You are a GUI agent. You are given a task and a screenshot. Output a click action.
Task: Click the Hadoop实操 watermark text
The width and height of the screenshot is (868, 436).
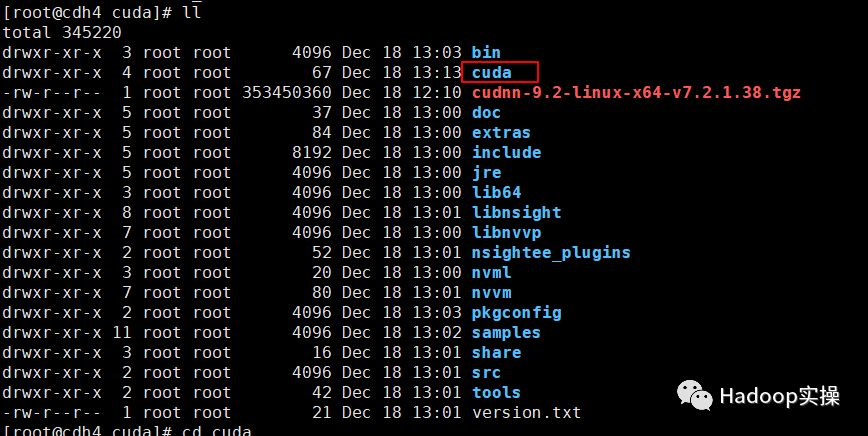pyautogui.click(x=779, y=396)
